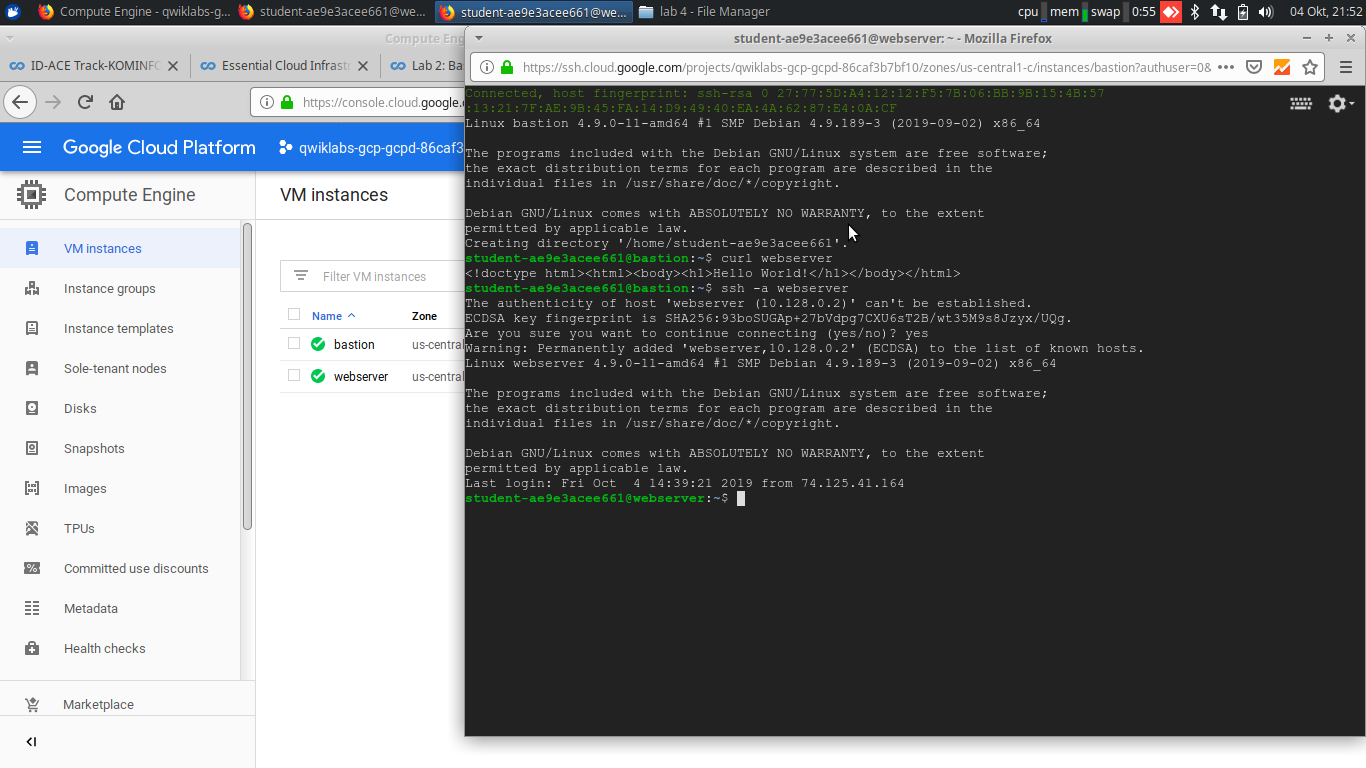Collapse the sidebar with the arrow icon

point(31,742)
